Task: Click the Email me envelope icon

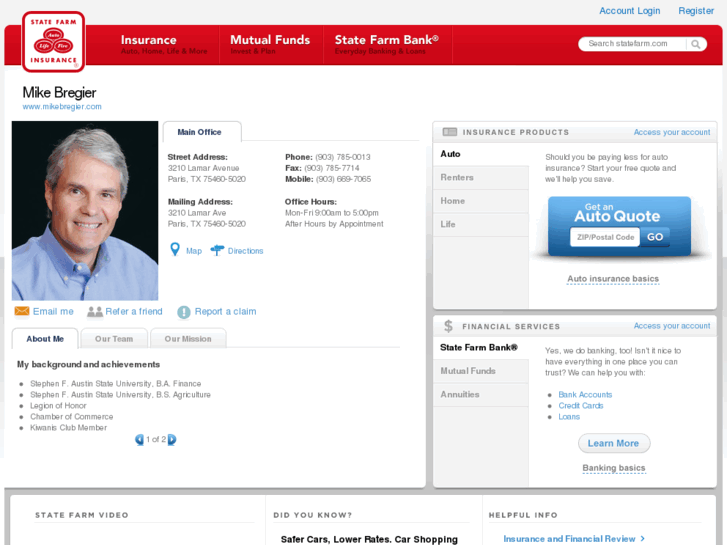Action: point(22,311)
